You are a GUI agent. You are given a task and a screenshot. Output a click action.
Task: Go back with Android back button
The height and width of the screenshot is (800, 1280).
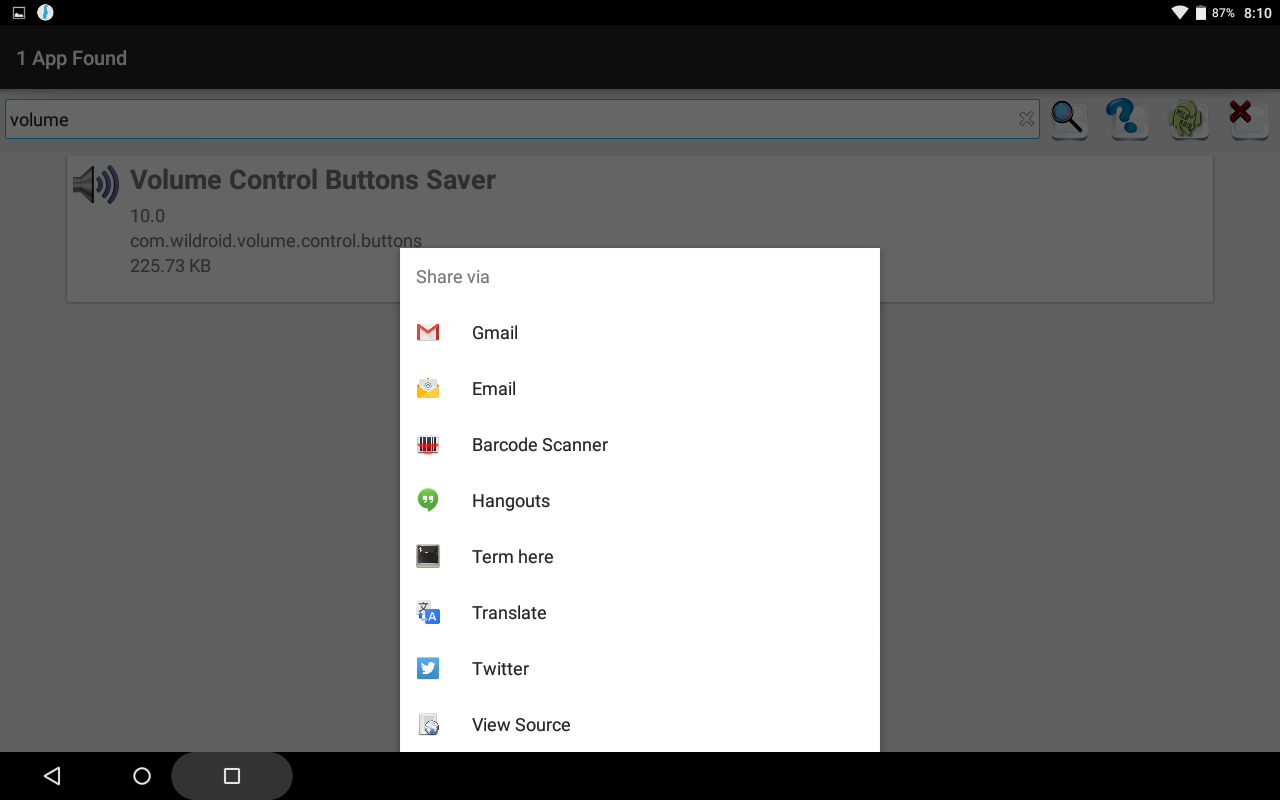tap(52, 776)
